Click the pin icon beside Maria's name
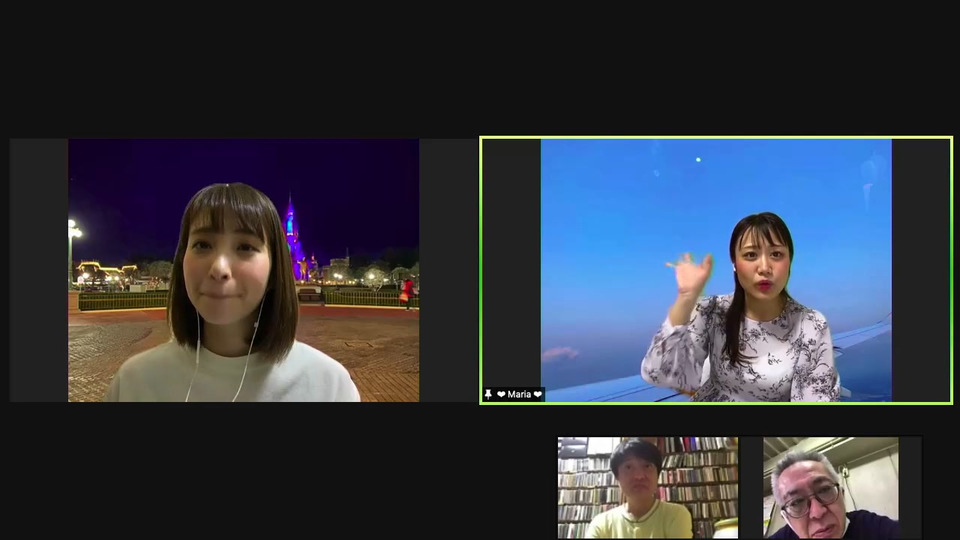The width and height of the screenshot is (960, 540). (x=488, y=394)
